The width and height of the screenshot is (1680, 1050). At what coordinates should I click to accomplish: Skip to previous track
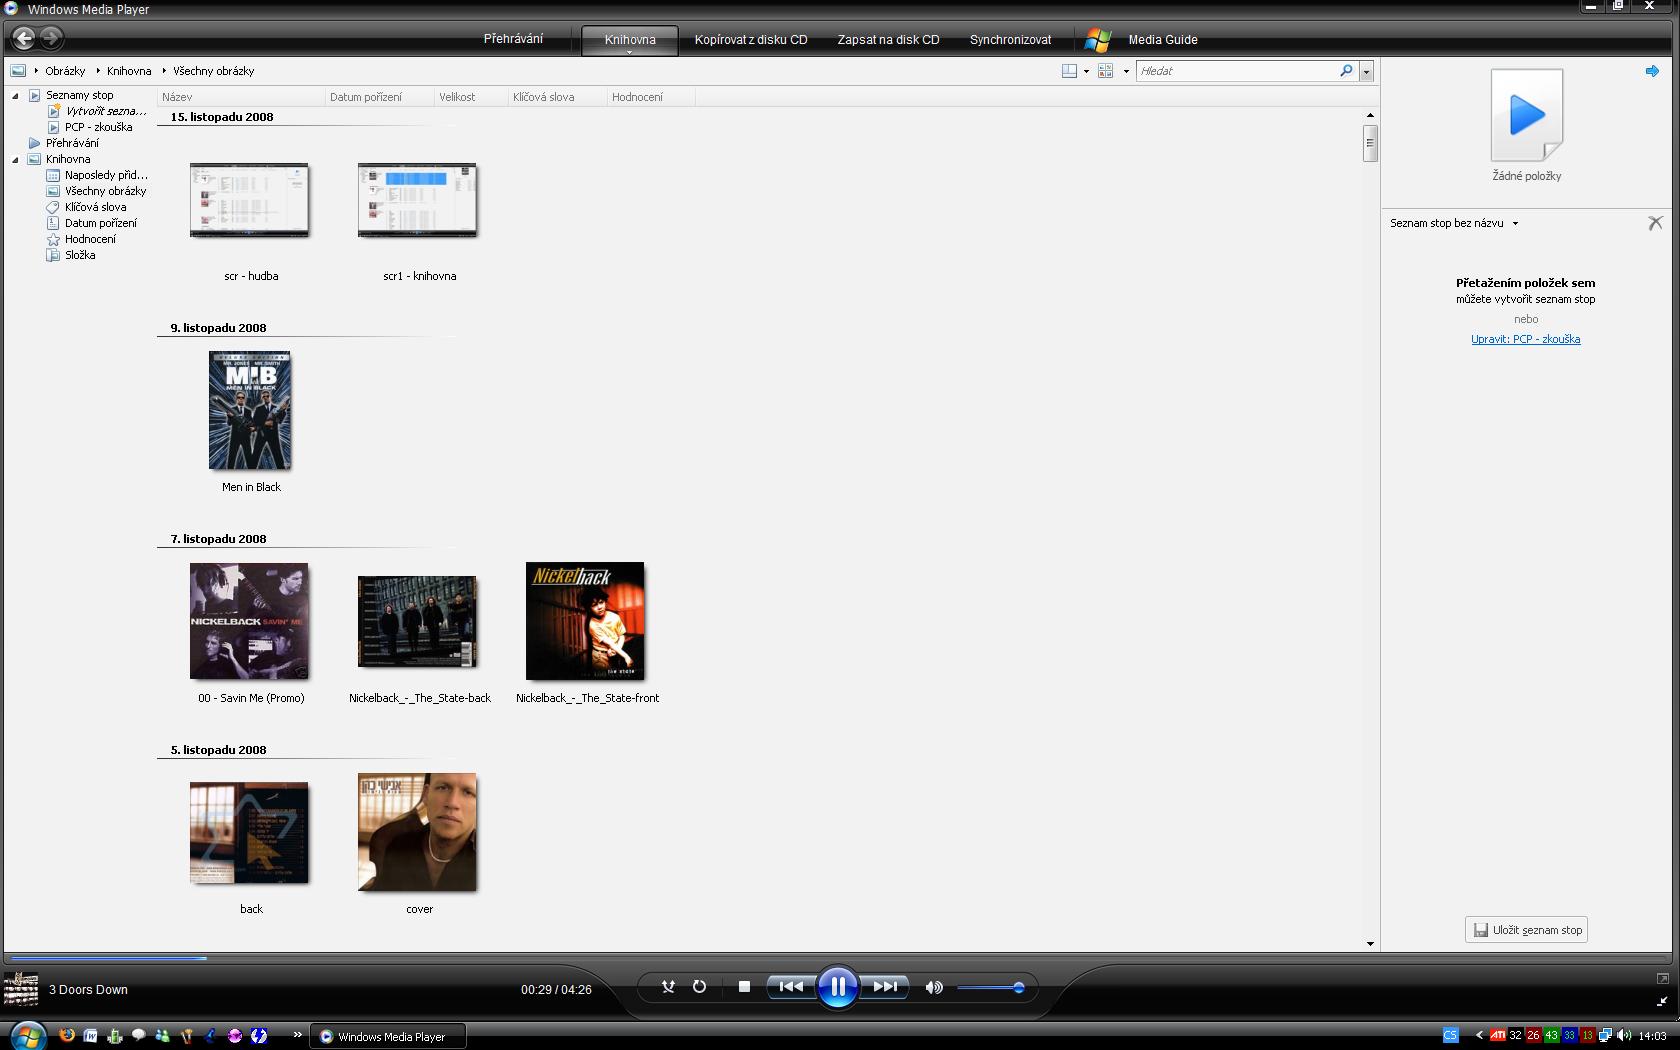[x=790, y=987]
